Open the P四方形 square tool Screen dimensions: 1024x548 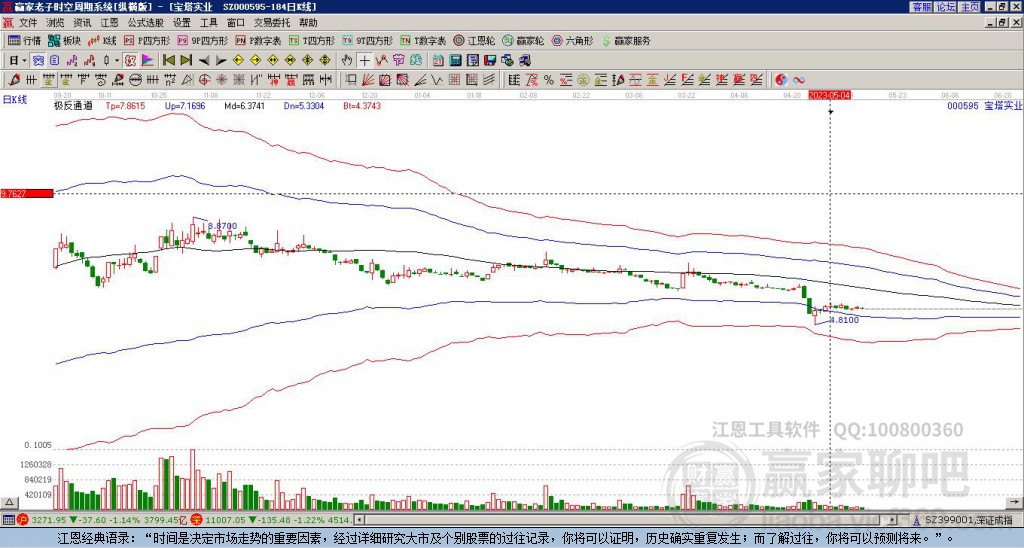pyautogui.click(x=148, y=40)
